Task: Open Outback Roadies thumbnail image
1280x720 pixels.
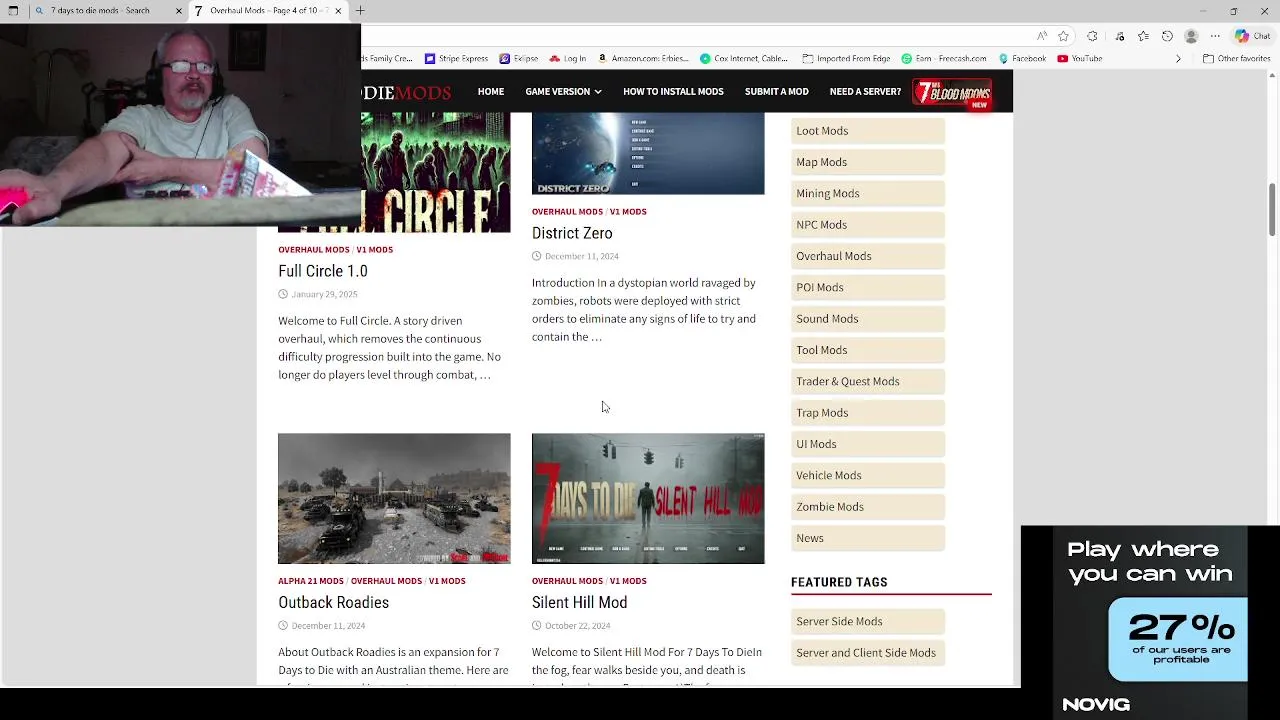Action: pyautogui.click(x=394, y=498)
